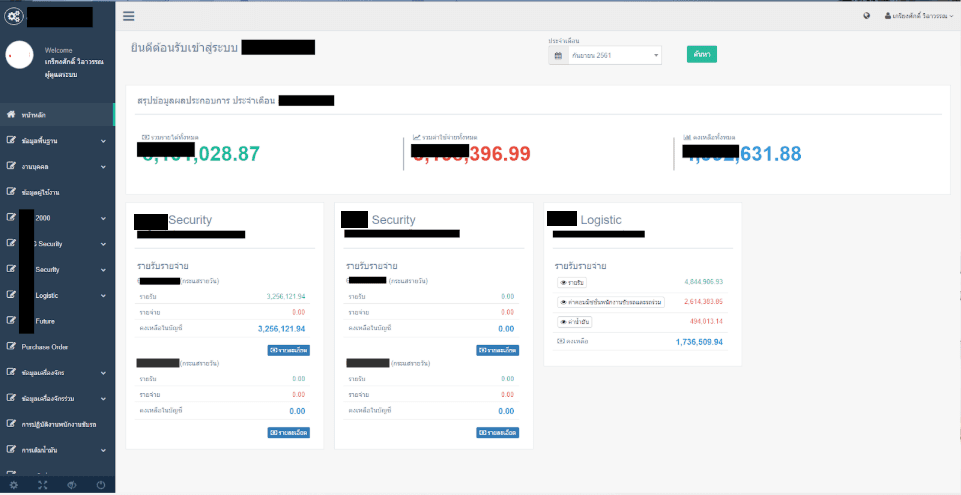Toggle the middle eye button in Logistic card
The width and height of the screenshot is (961, 495).
[610, 302]
